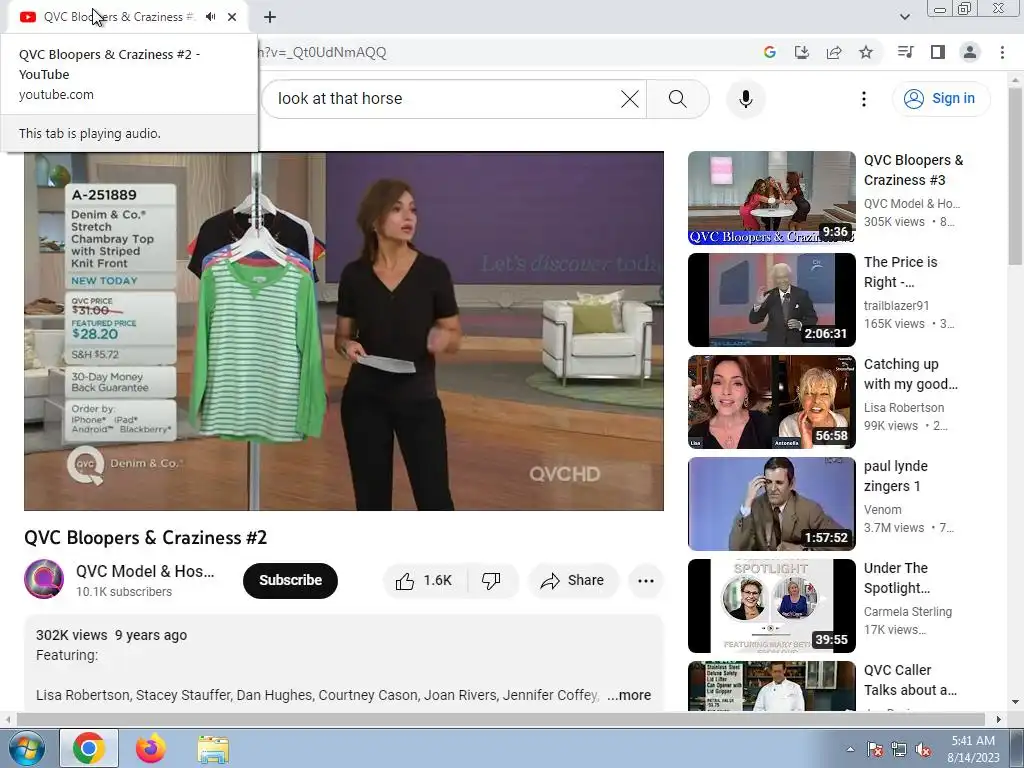
Task: Open 'QVC Bloopers & Craziness #3' title link
Action: (913, 170)
